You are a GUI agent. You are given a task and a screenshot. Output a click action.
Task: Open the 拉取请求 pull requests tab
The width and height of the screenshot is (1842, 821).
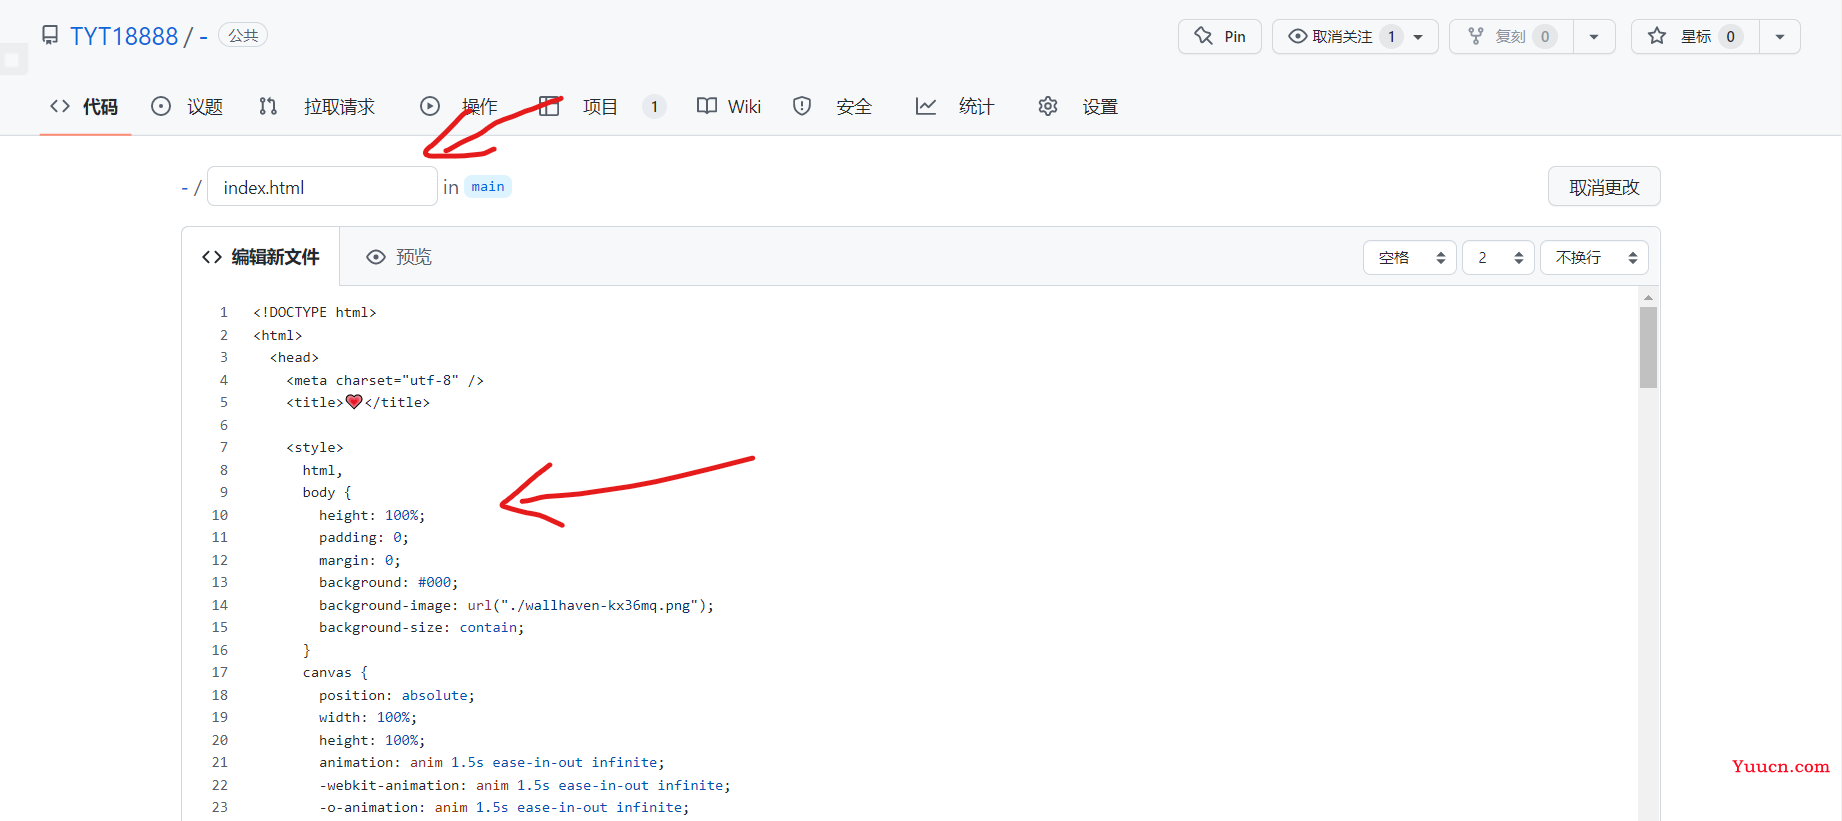pos(317,106)
